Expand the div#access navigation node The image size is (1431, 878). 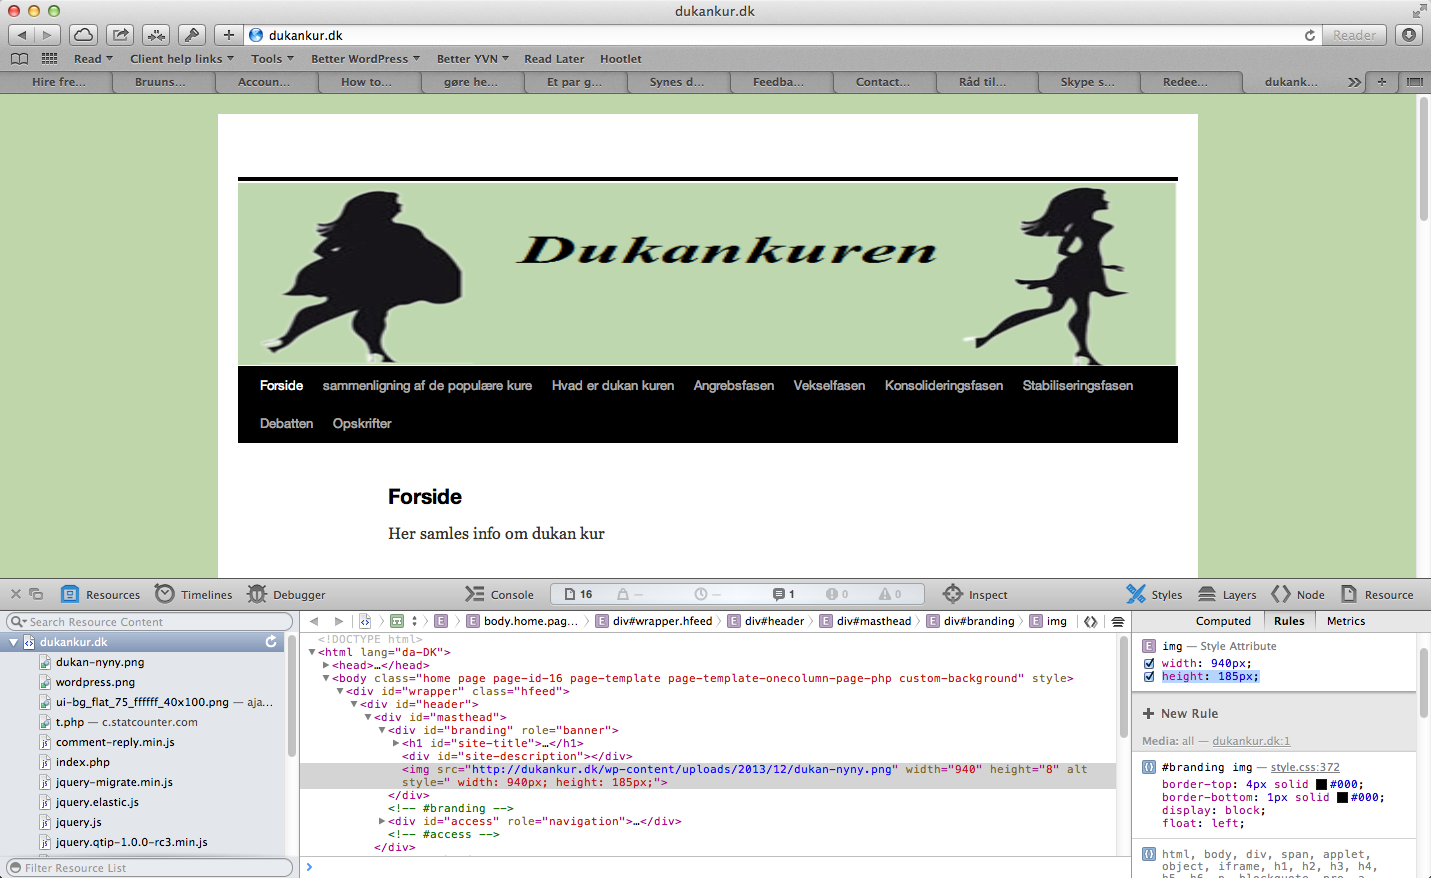(x=382, y=821)
